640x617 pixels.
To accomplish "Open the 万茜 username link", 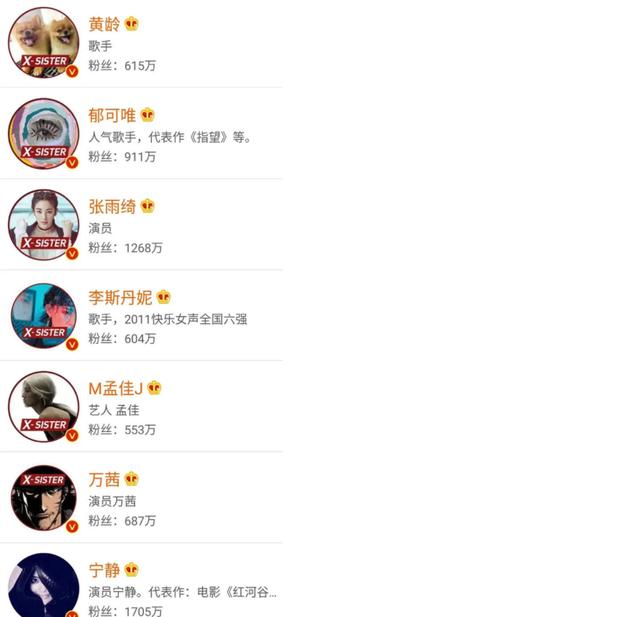I will click(104, 479).
